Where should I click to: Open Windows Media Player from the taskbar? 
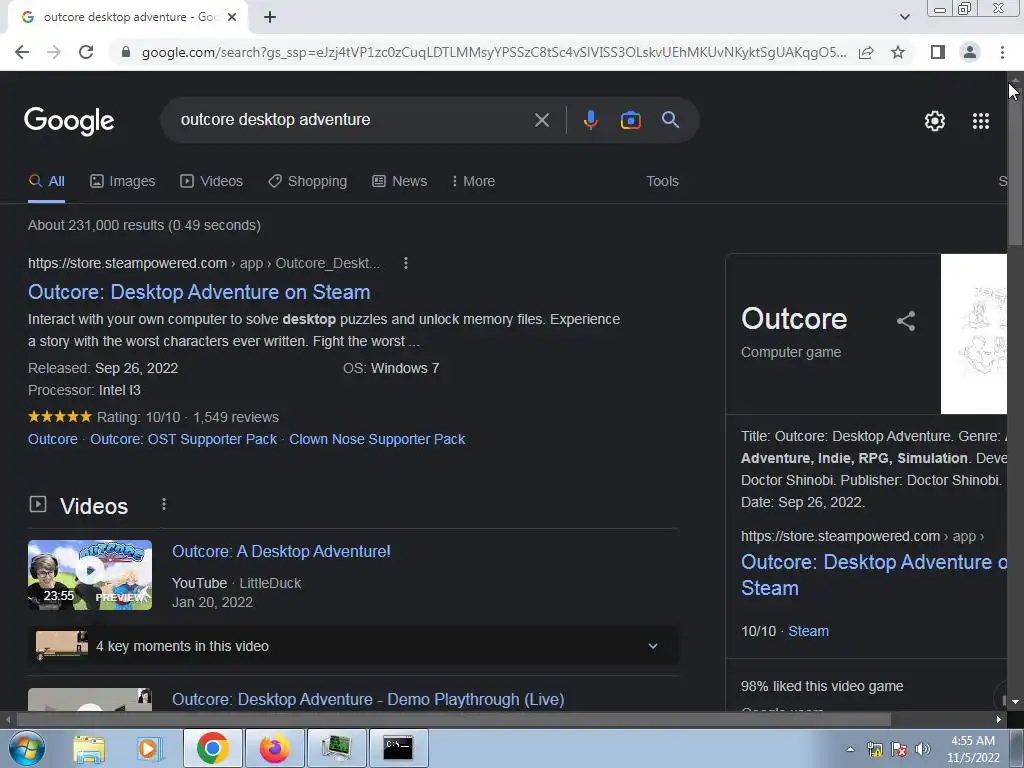pos(149,748)
